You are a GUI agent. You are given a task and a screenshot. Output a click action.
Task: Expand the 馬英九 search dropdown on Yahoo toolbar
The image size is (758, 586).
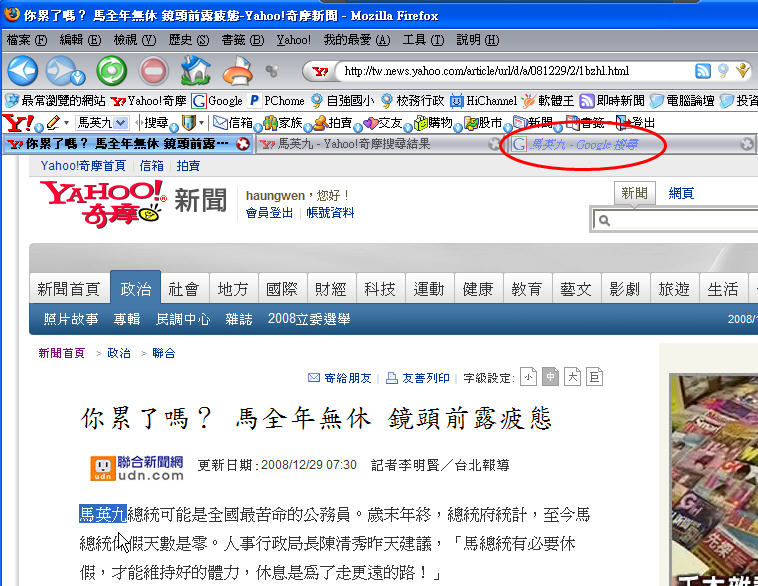coord(121,123)
